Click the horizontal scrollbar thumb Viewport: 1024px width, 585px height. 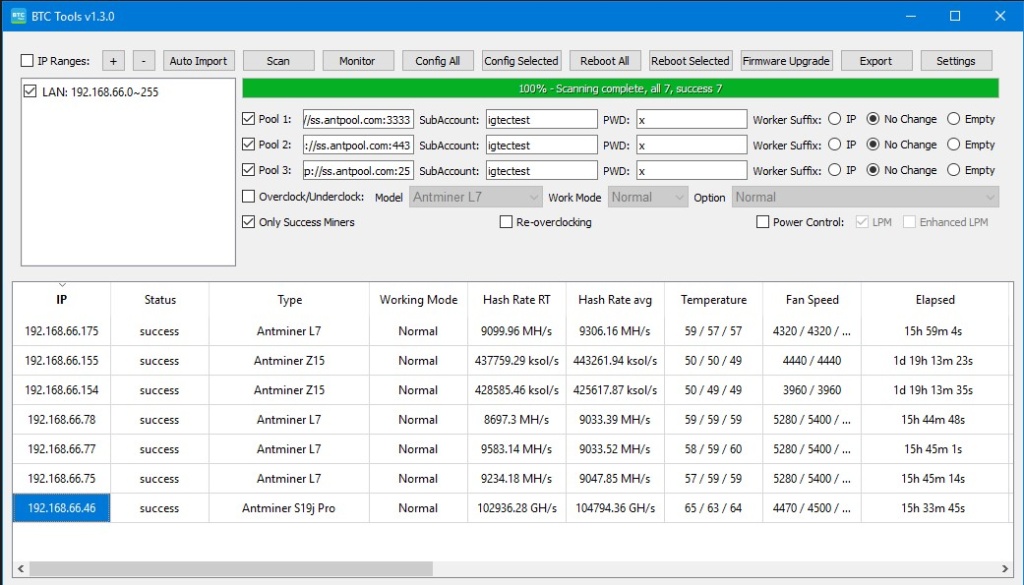pyautogui.click(x=231, y=569)
